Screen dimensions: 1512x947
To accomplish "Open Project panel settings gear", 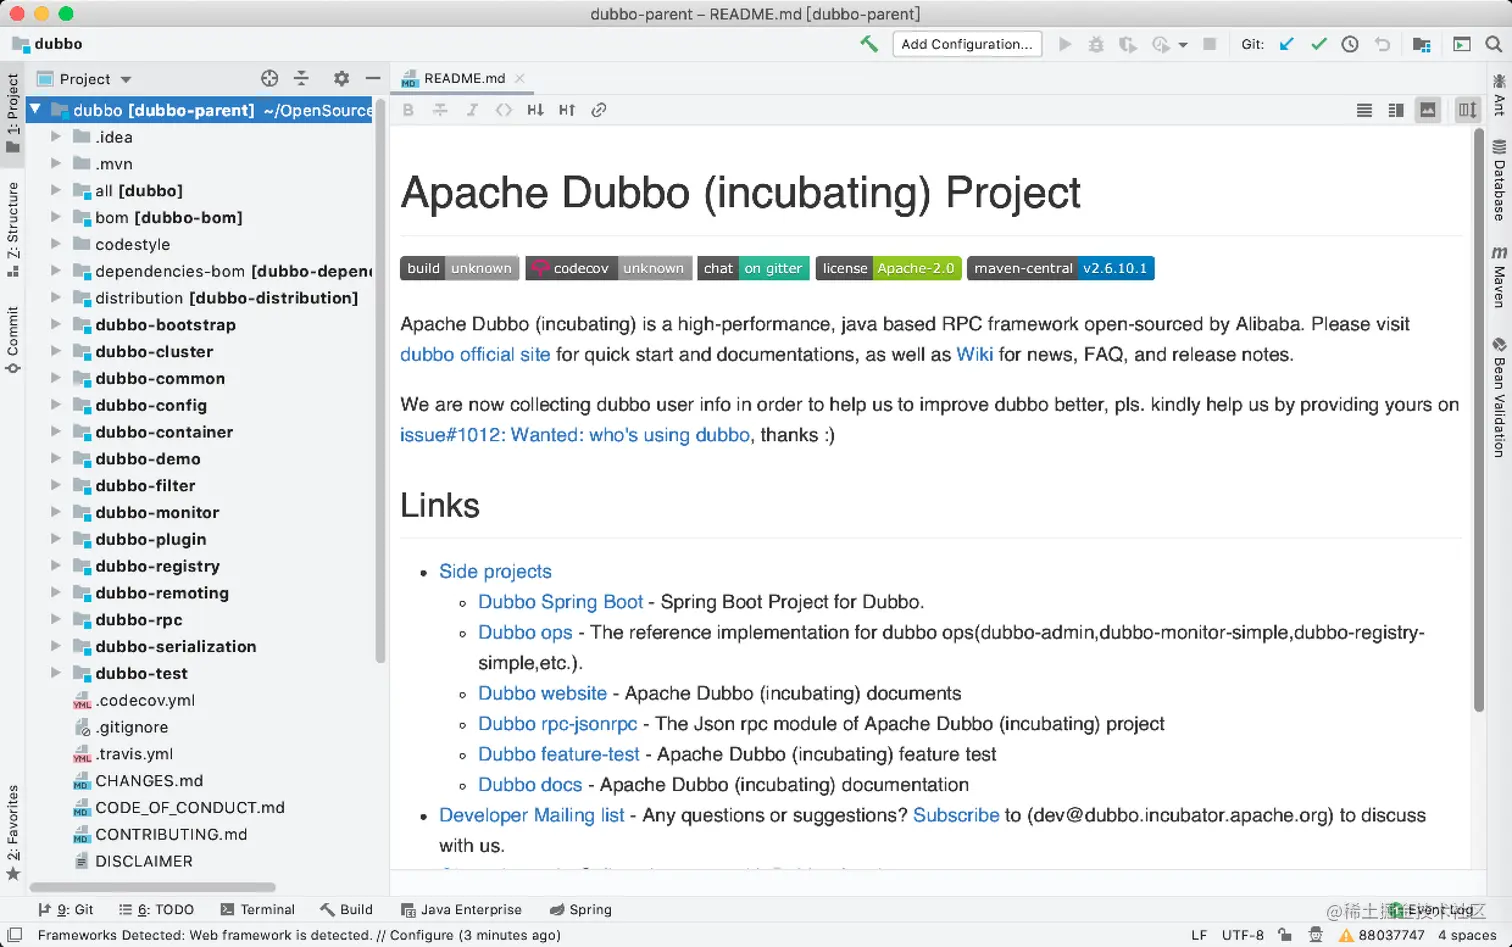I will [x=341, y=78].
